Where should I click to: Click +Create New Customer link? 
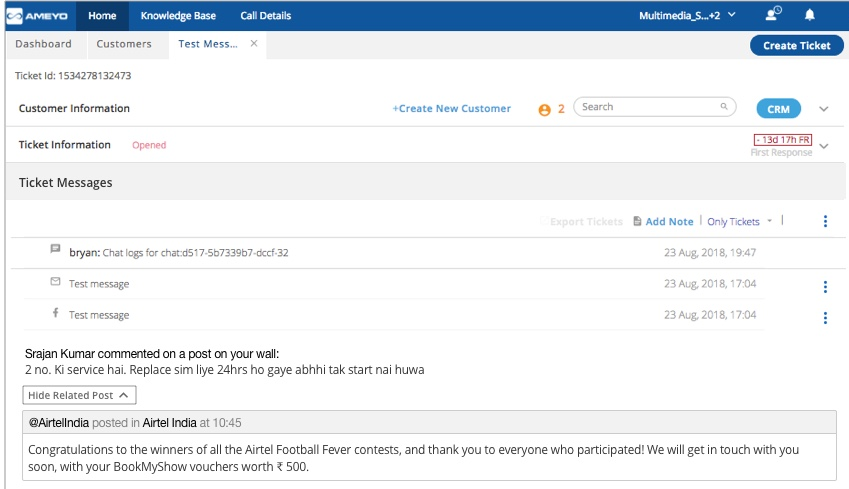[452, 108]
